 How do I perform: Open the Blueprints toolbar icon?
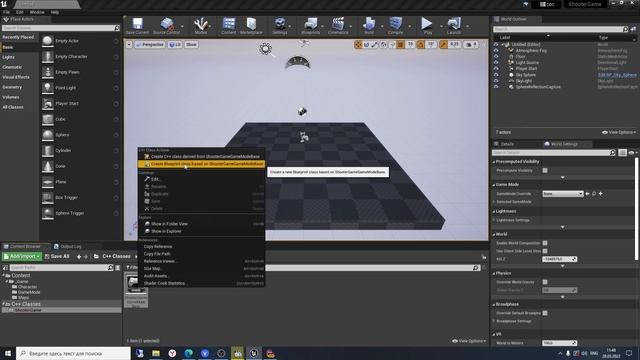pyautogui.click(x=310, y=26)
